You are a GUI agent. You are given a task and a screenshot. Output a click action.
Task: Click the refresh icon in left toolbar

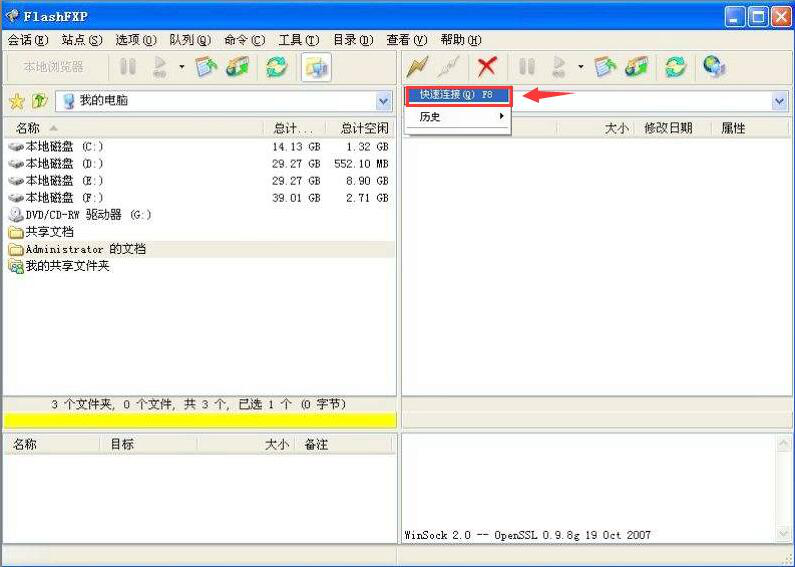point(276,67)
